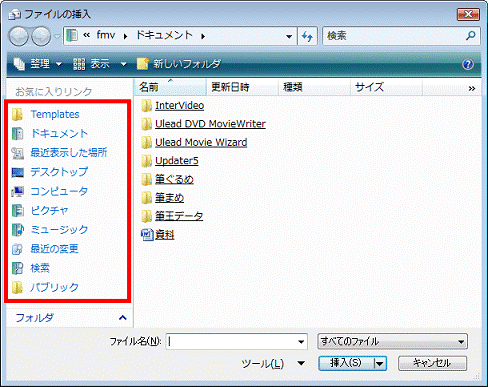
Task: Click the 検索 saved search icon in sidebar
Action: coord(17,268)
